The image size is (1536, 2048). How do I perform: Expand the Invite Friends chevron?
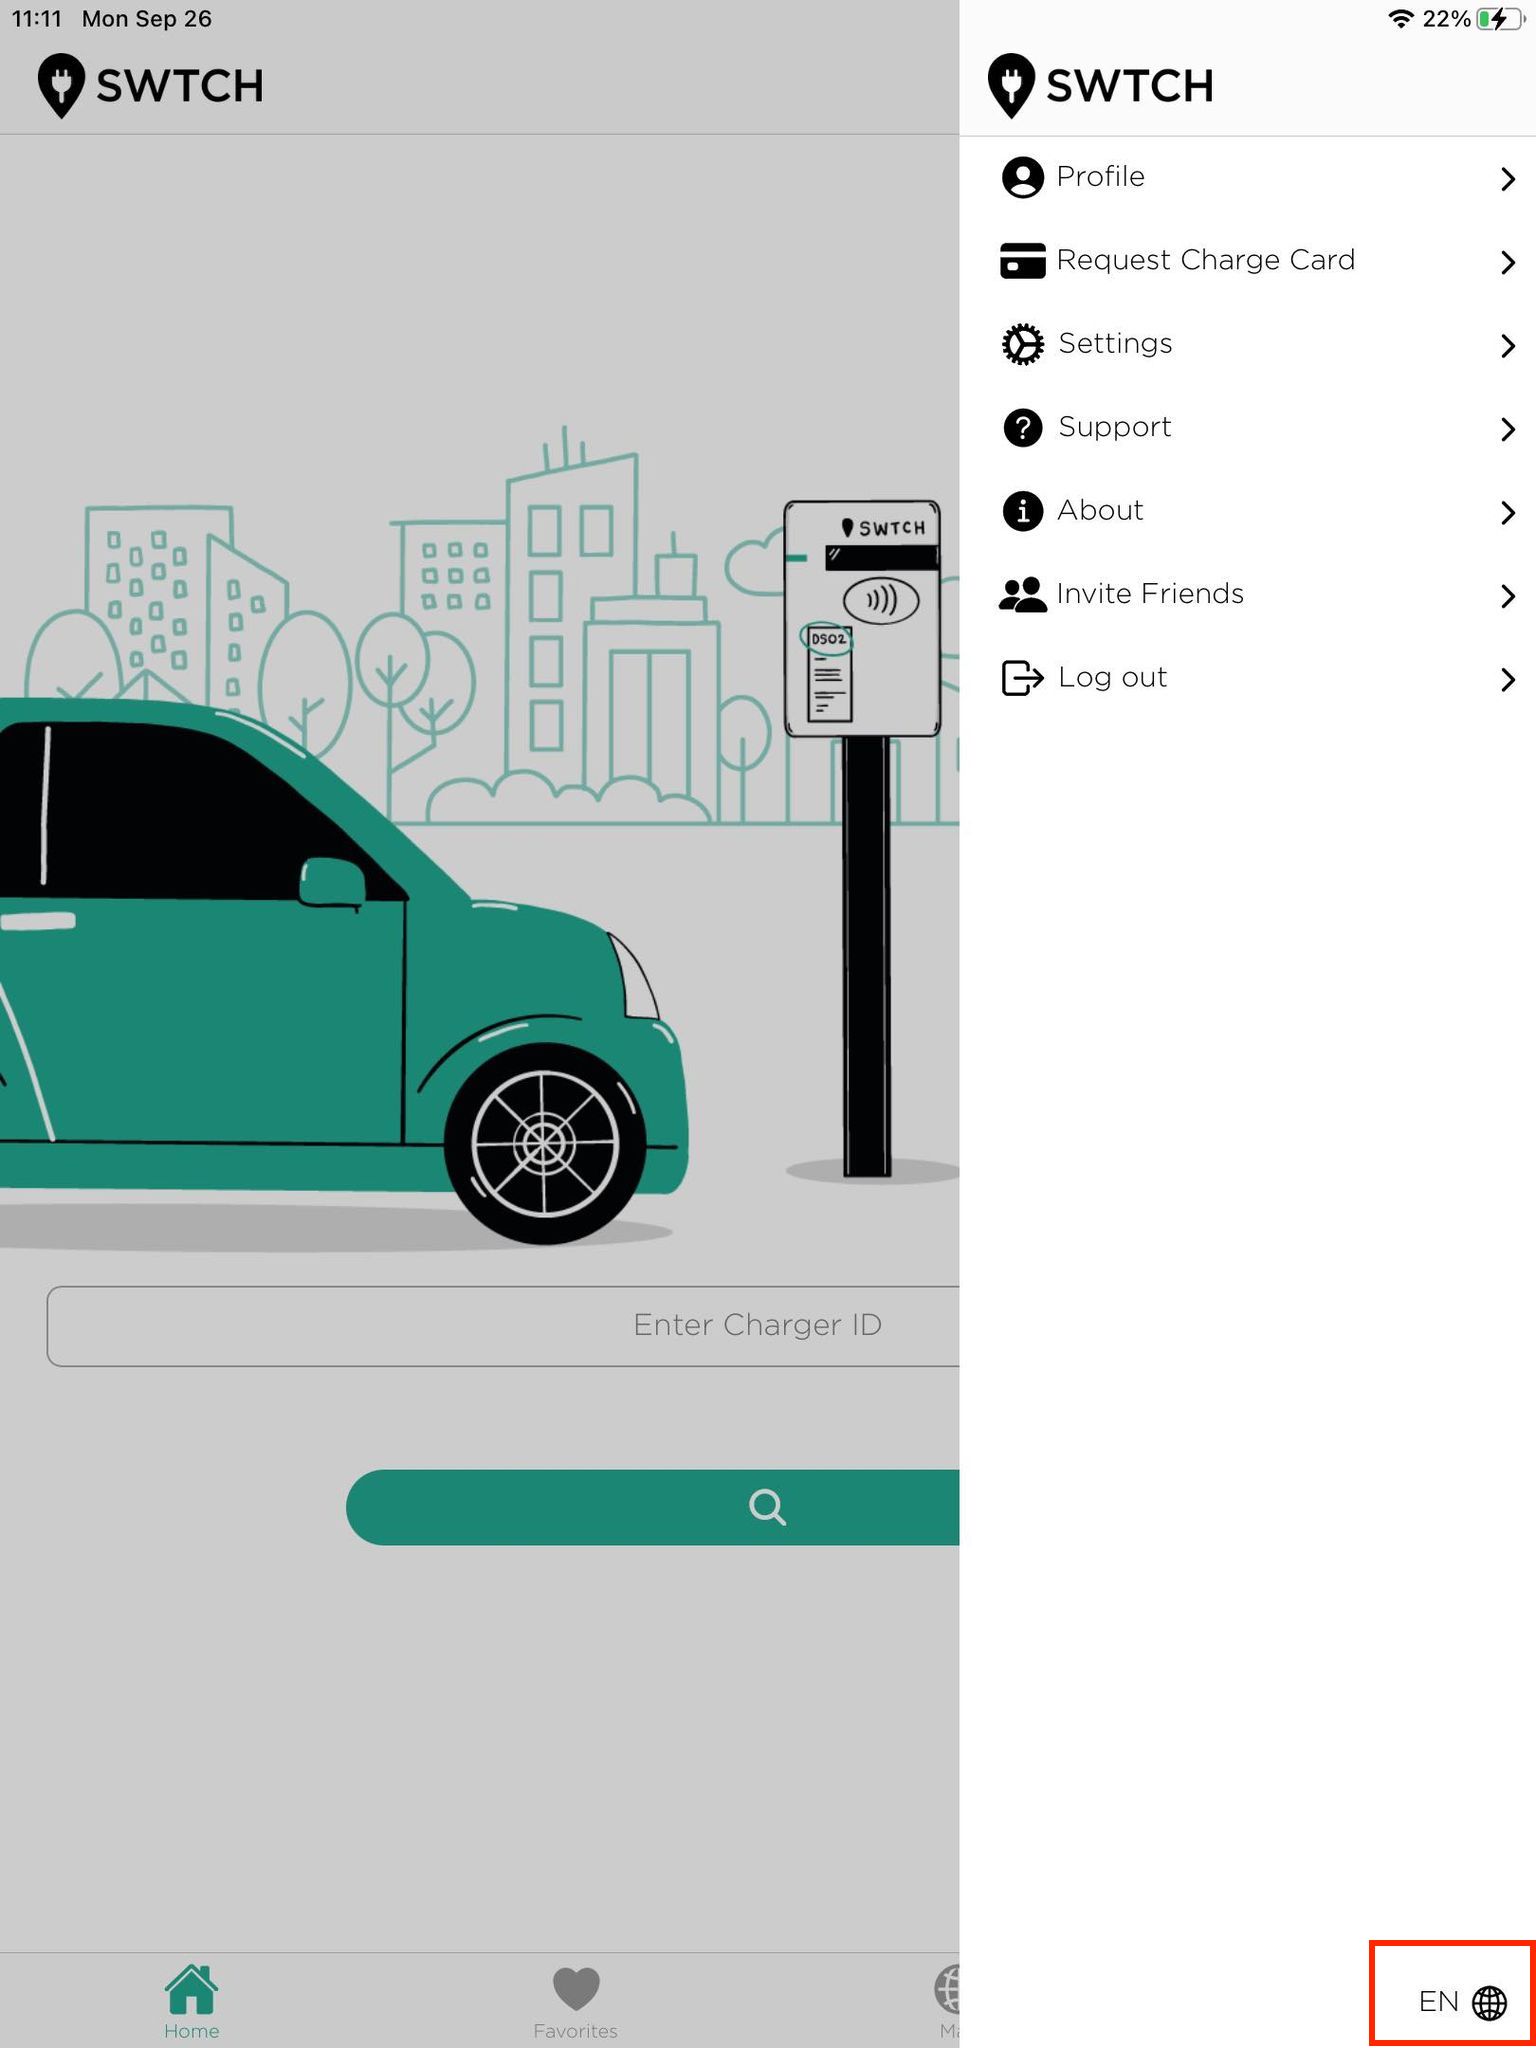coord(1508,596)
